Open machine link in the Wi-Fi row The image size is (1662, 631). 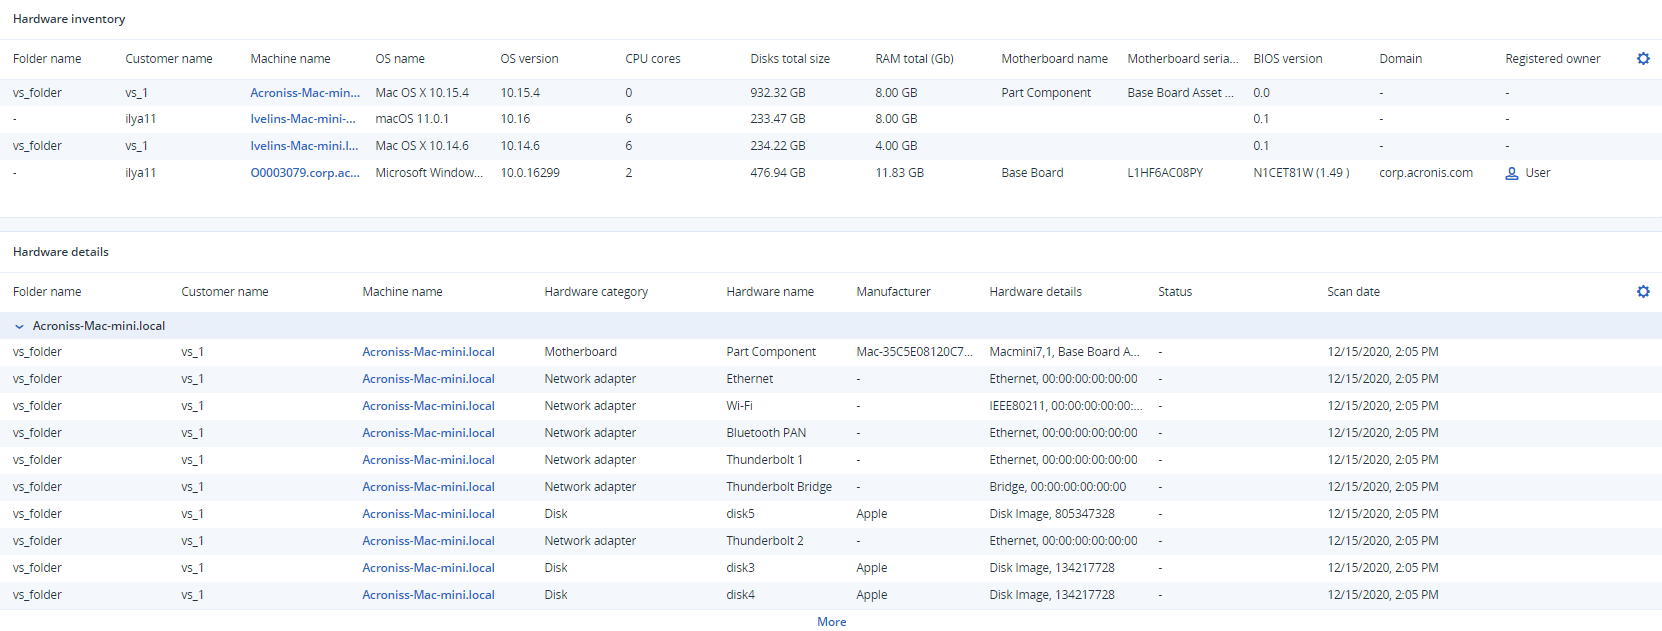(x=428, y=406)
